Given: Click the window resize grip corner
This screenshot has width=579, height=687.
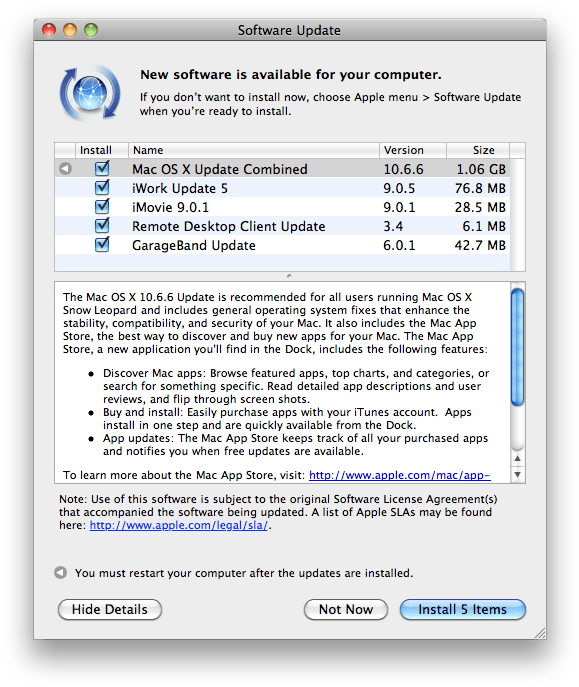Looking at the screenshot, I should pos(540,633).
